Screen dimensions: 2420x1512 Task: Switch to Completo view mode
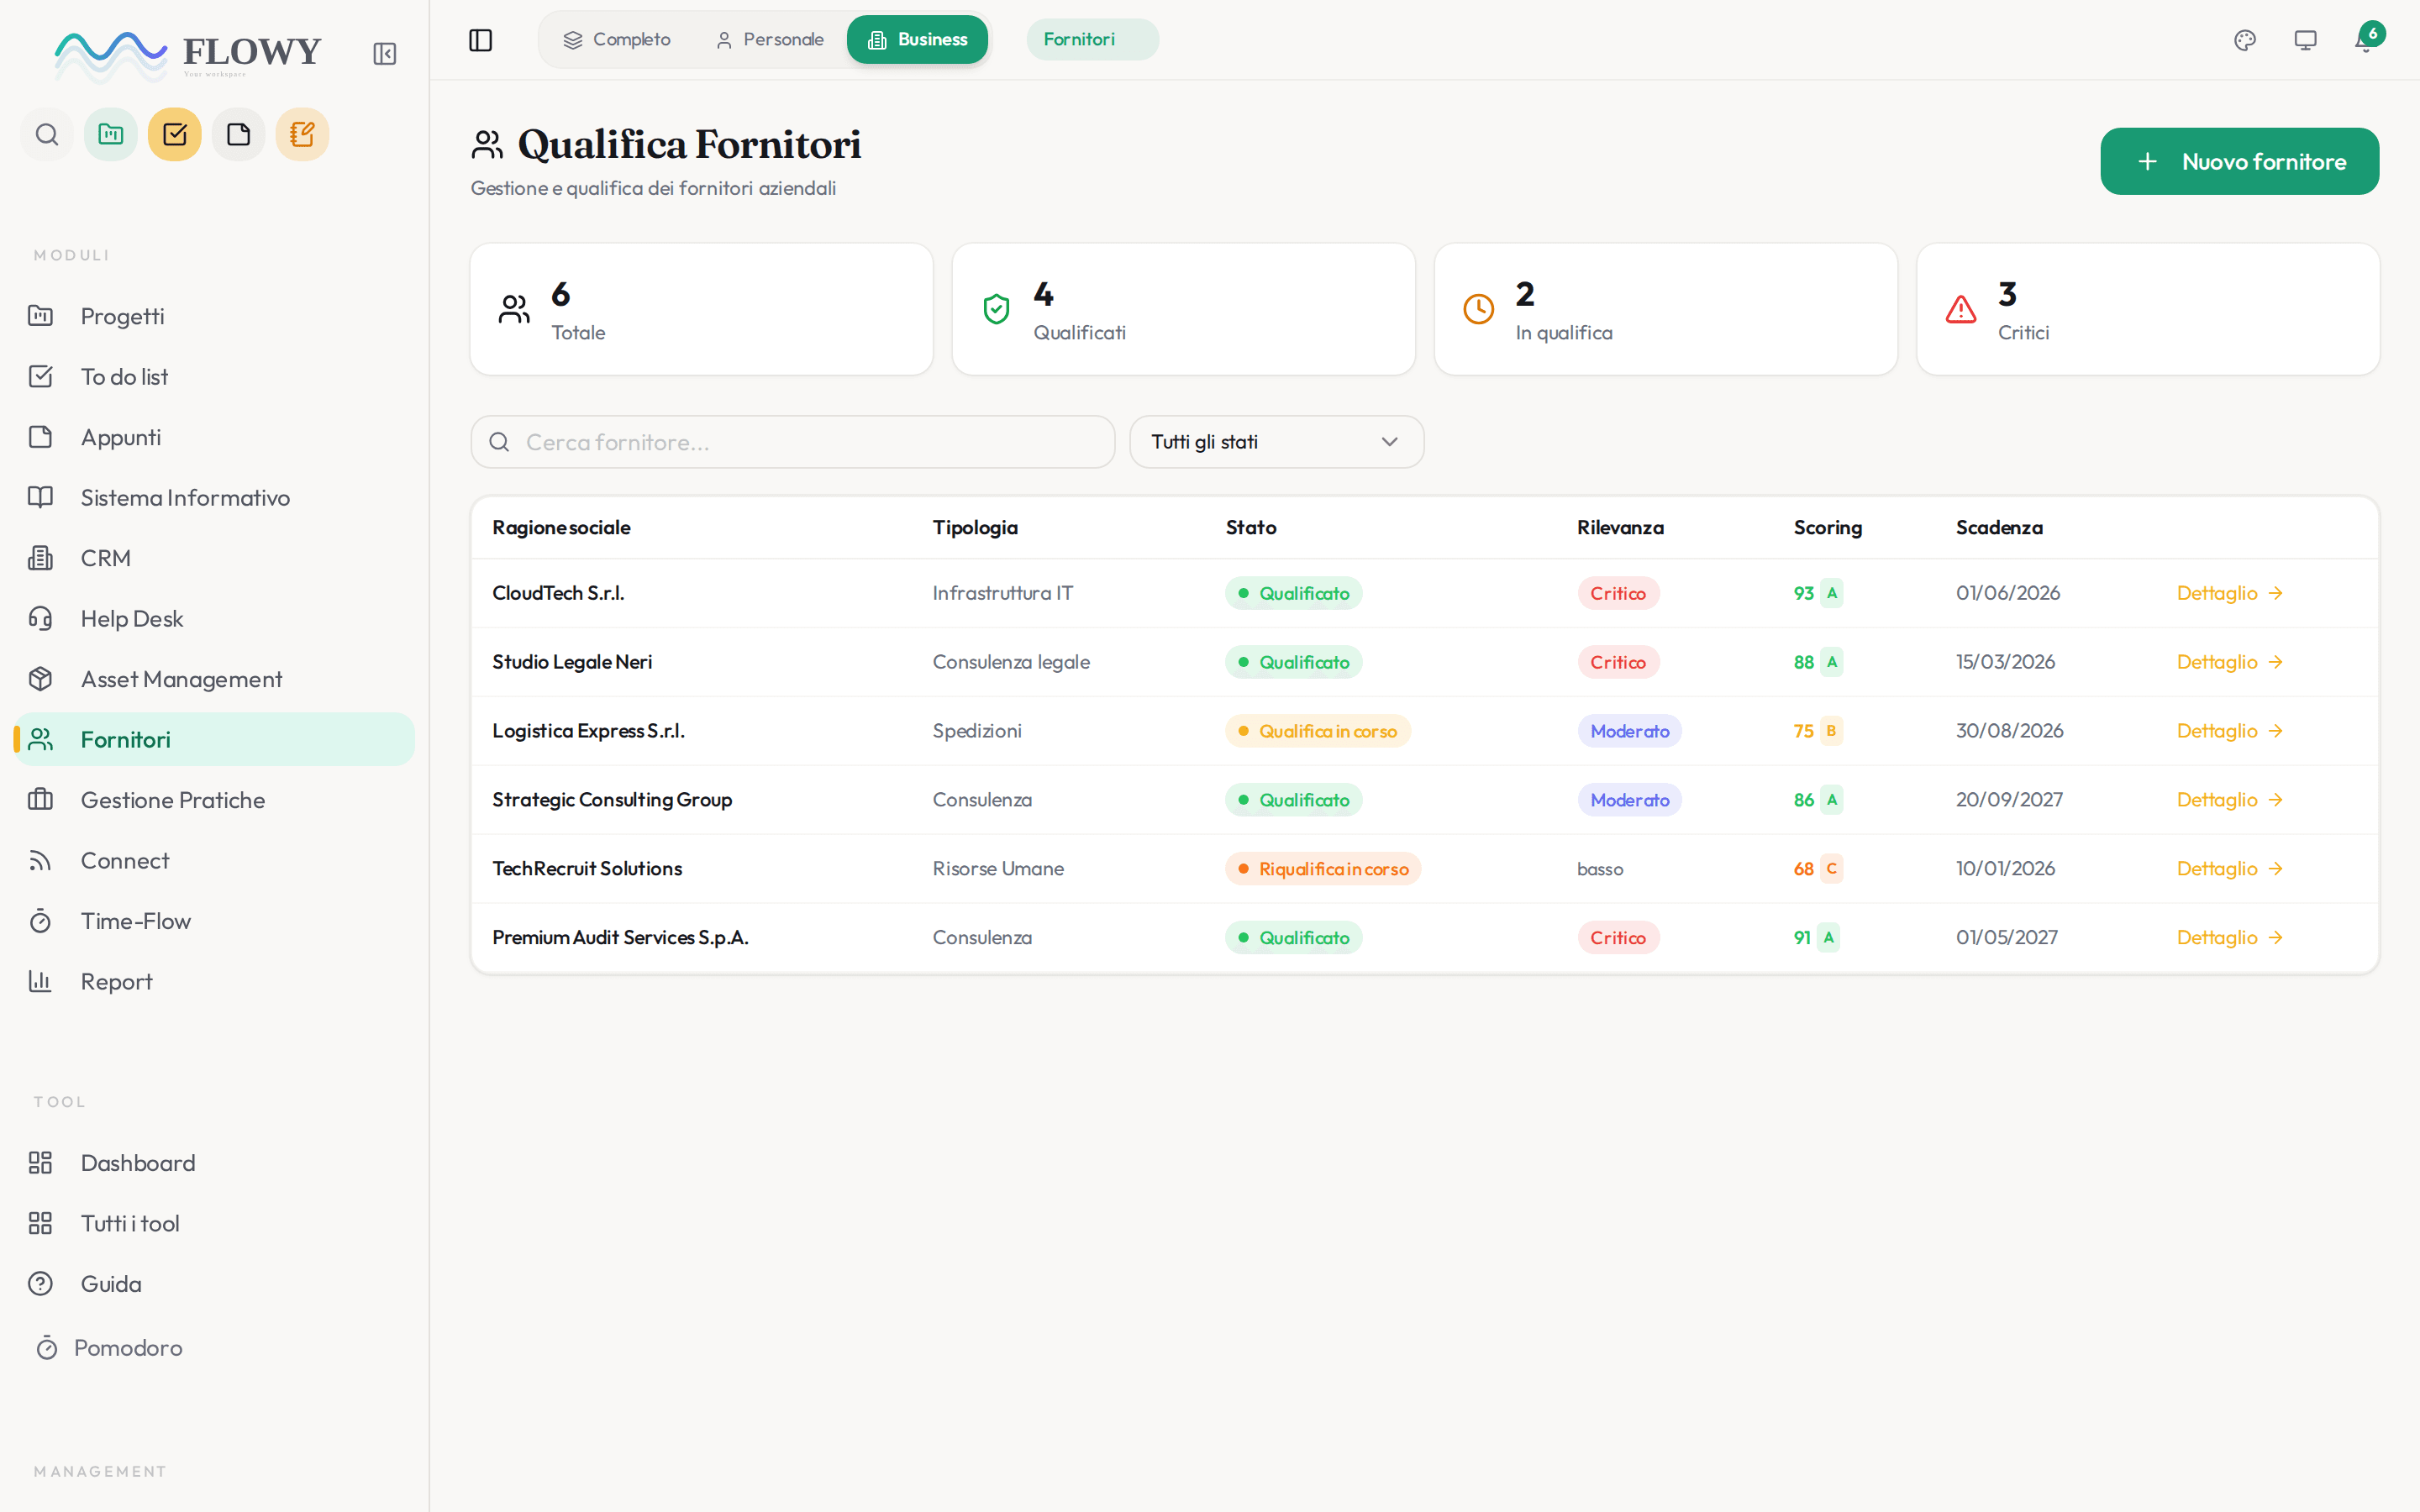click(x=617, y=40)
